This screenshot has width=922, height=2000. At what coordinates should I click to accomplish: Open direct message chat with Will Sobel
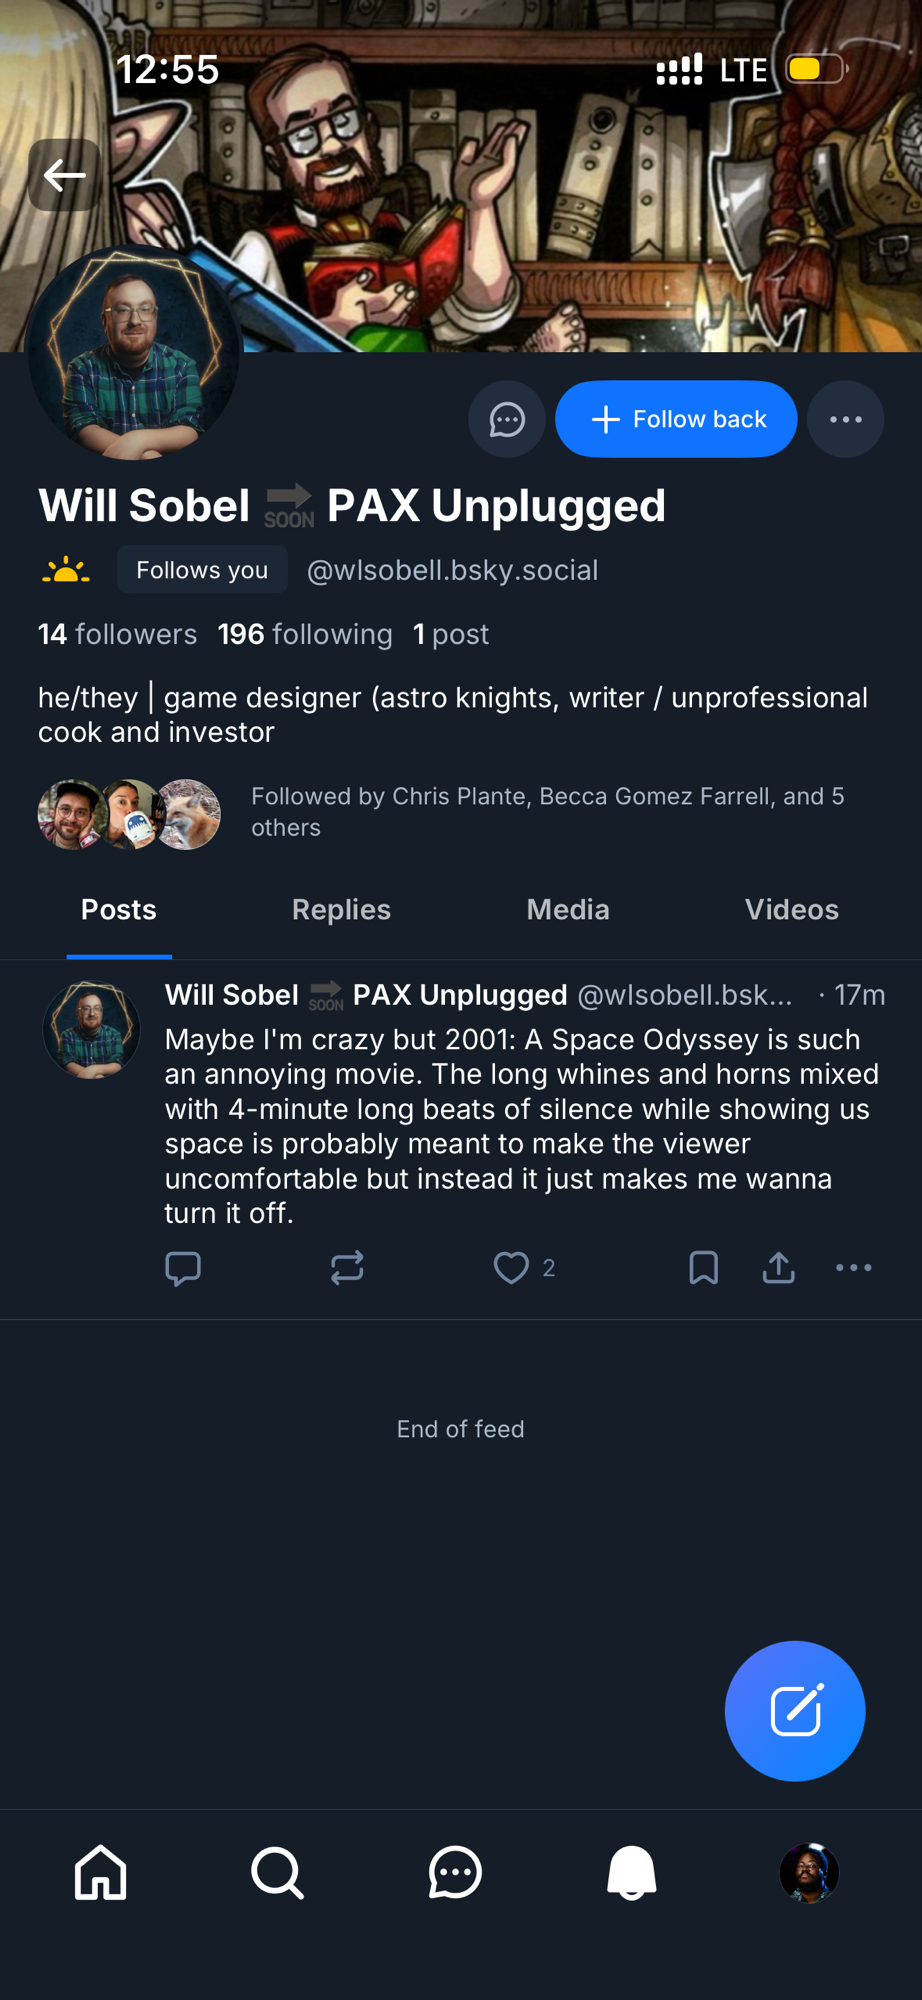pos(507,419)
